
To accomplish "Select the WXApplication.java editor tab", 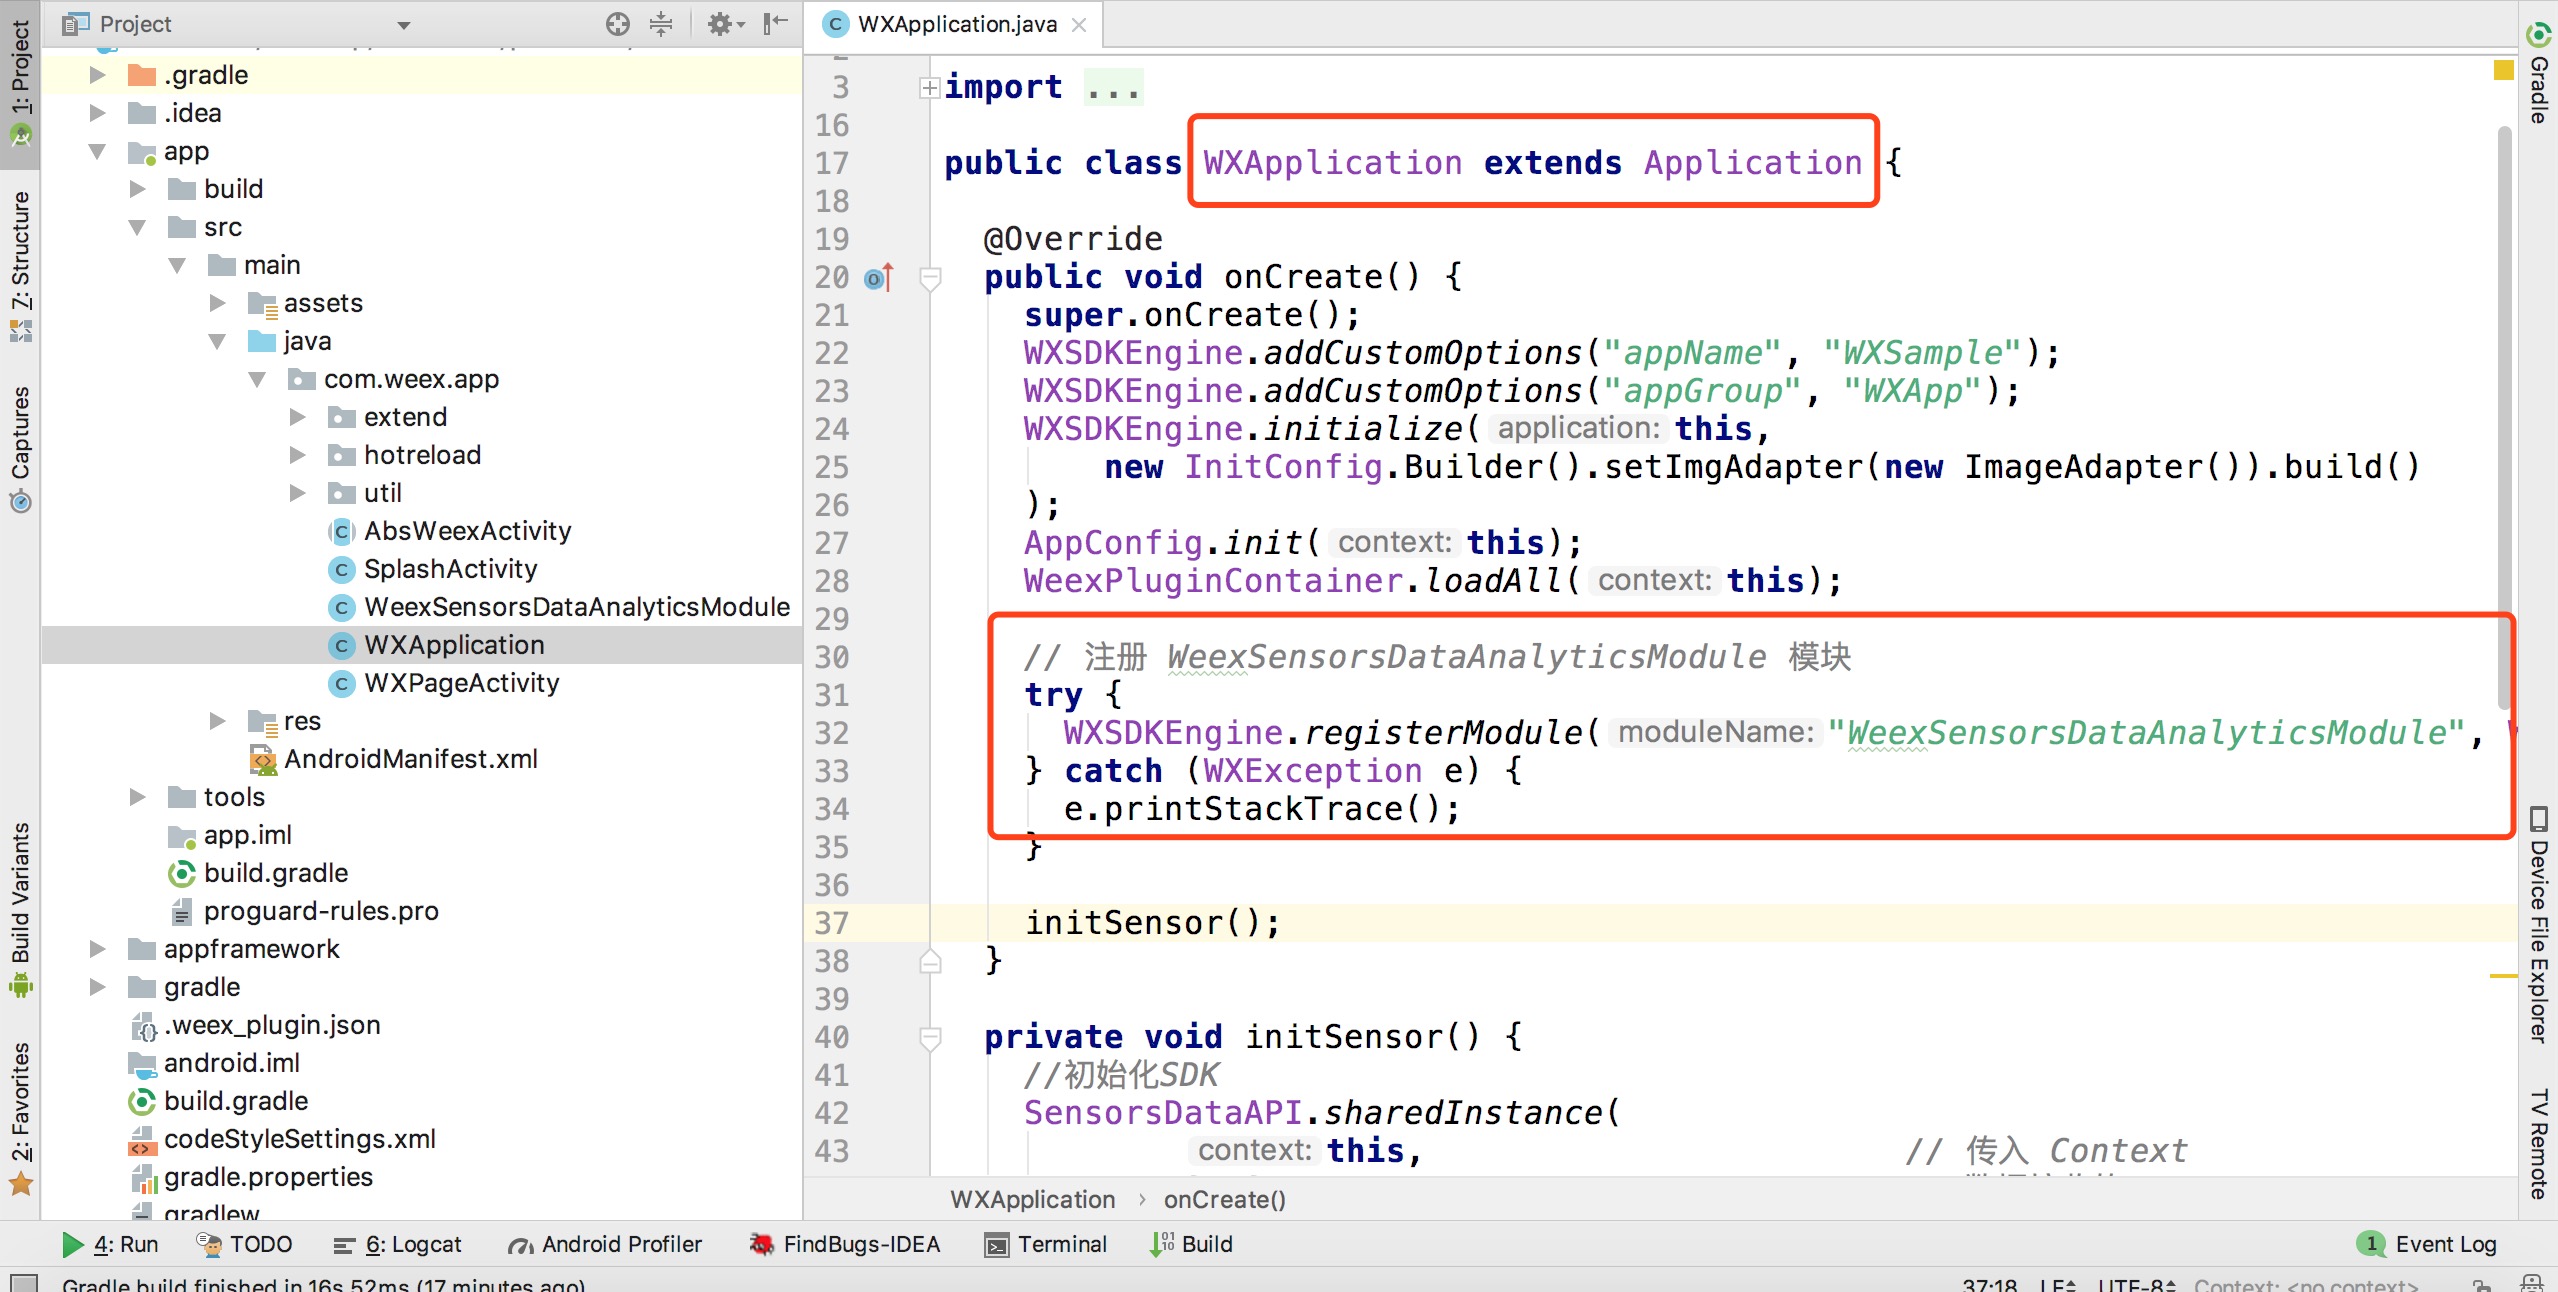I will tap(955, 24).
